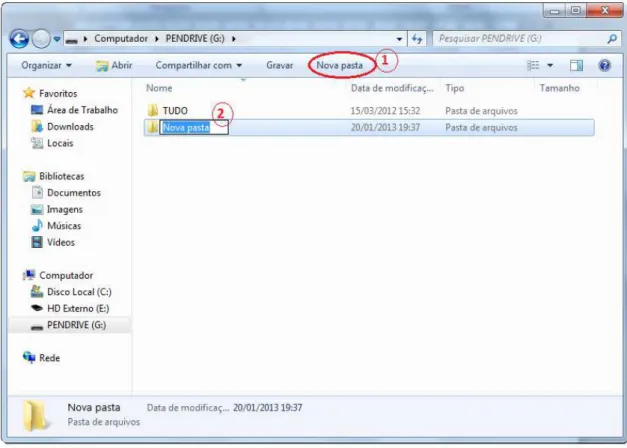Sort by the Tamanho column header
This screenshot has width=627, height=448.
(x=559, y=88)
